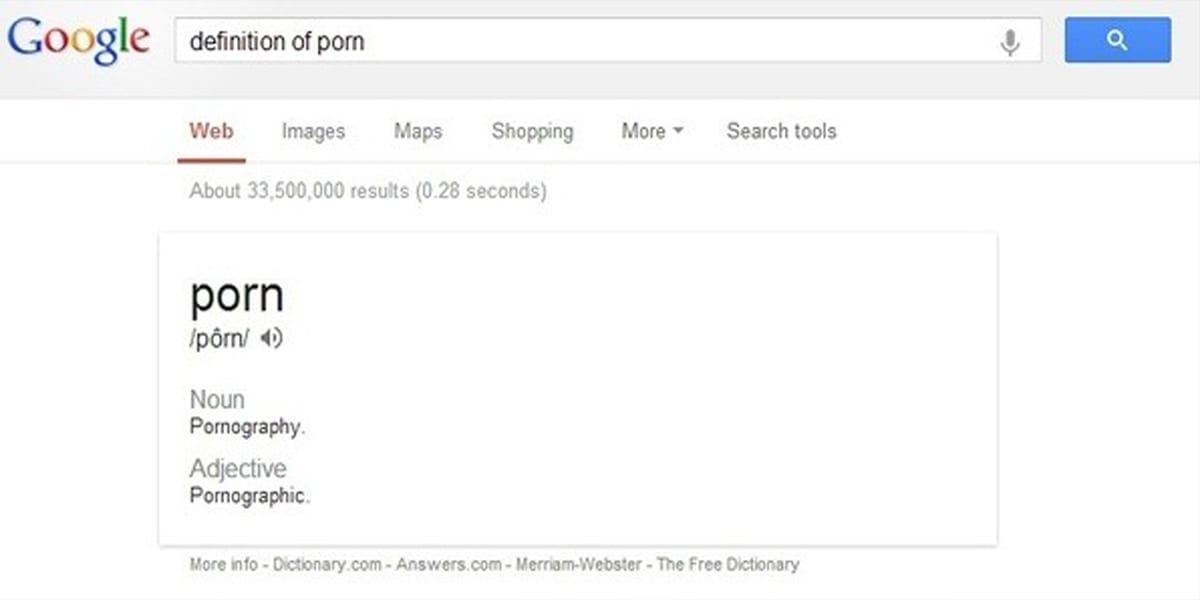The image size is (1200, 600).
Task: Open the More dropdown menu
Action: pyautogui.click(x=652, y=131)
